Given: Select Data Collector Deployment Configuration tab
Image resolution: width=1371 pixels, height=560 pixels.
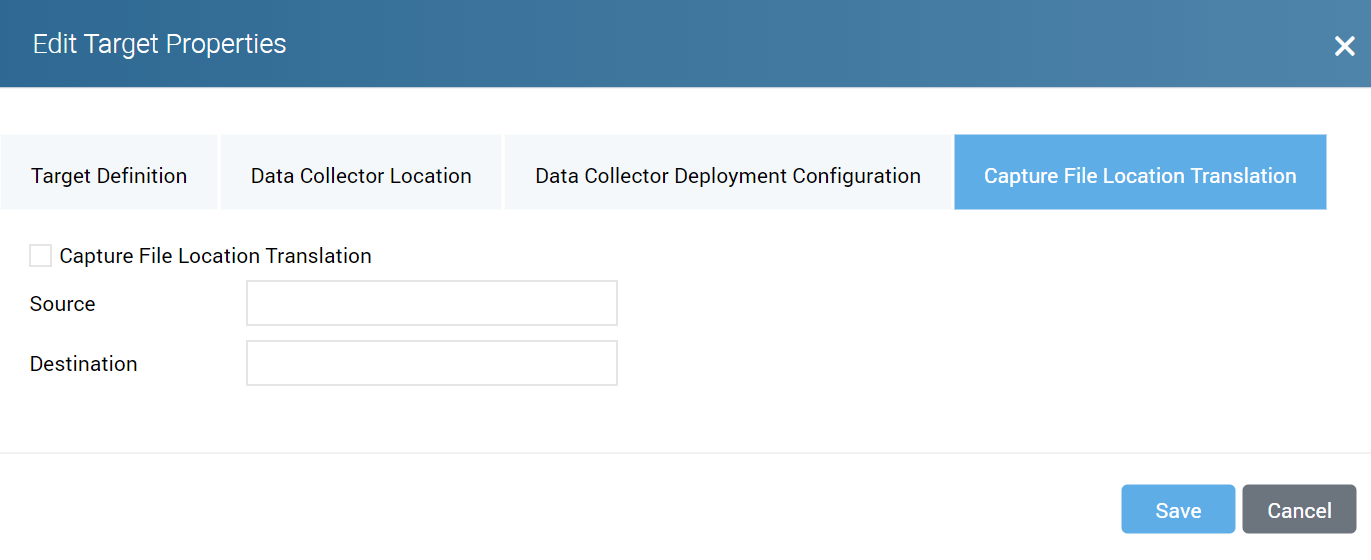Looking at the screenshot, I should (728, 176).
